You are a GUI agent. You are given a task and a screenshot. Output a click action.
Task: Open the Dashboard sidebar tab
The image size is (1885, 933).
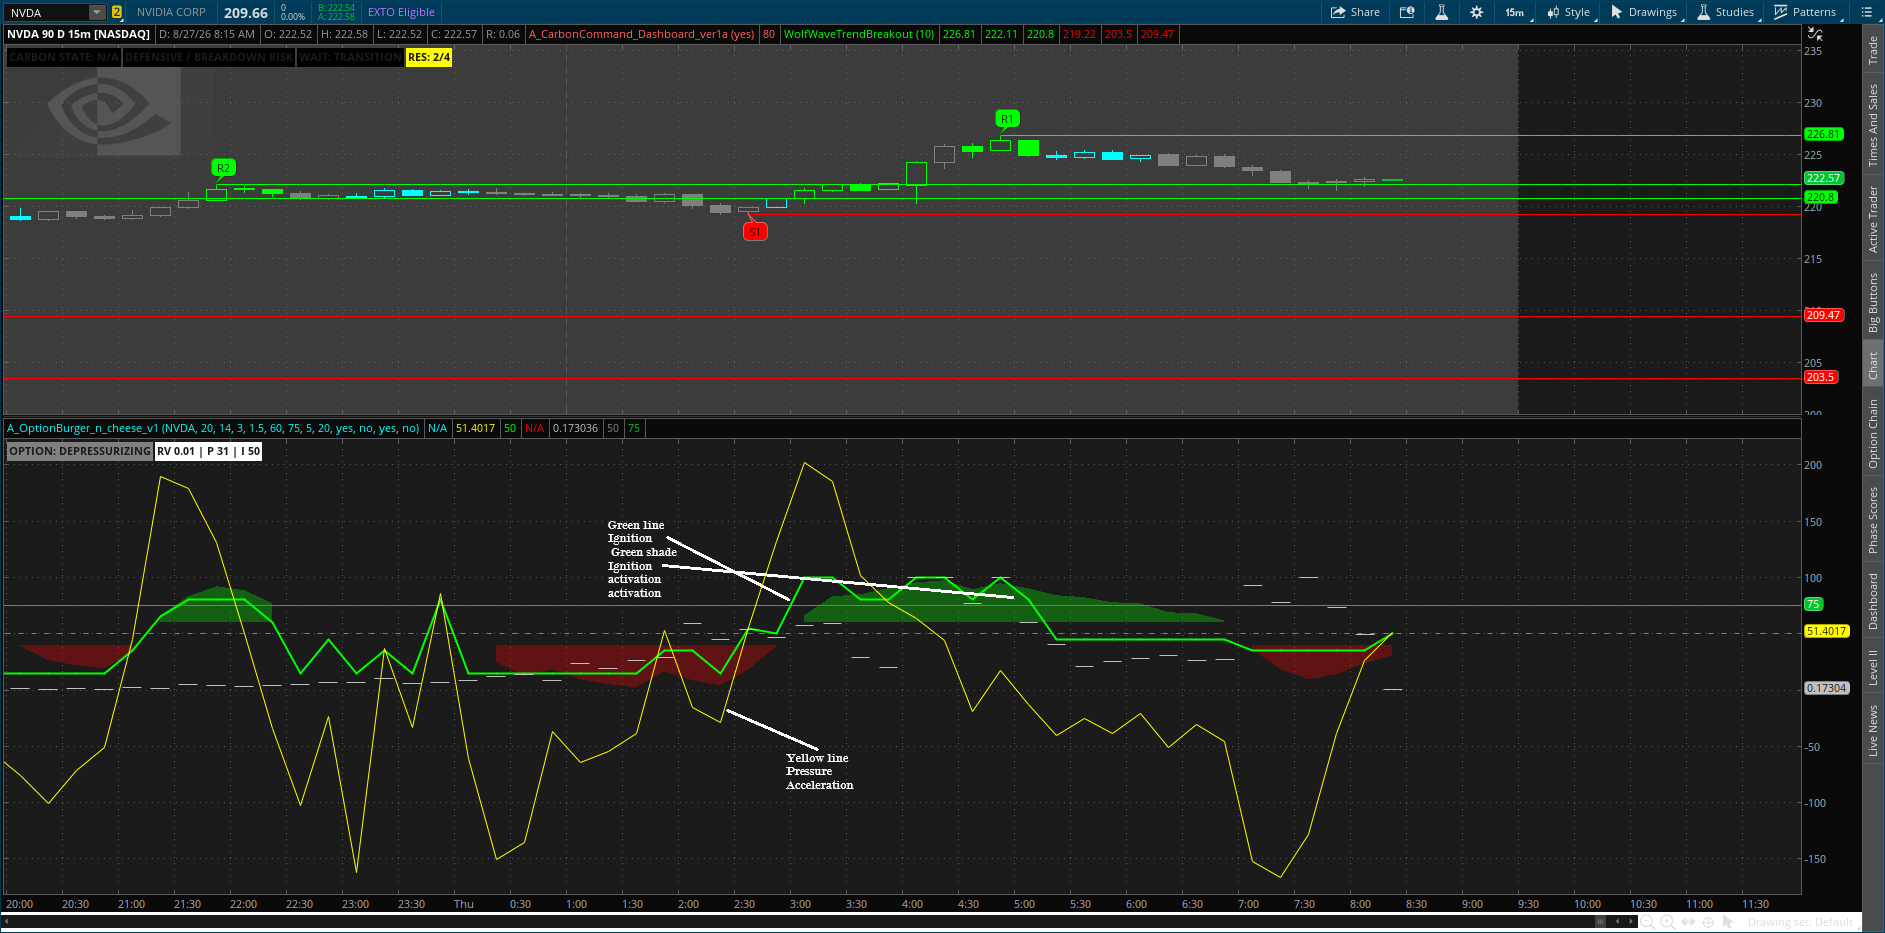(1873, 601)
